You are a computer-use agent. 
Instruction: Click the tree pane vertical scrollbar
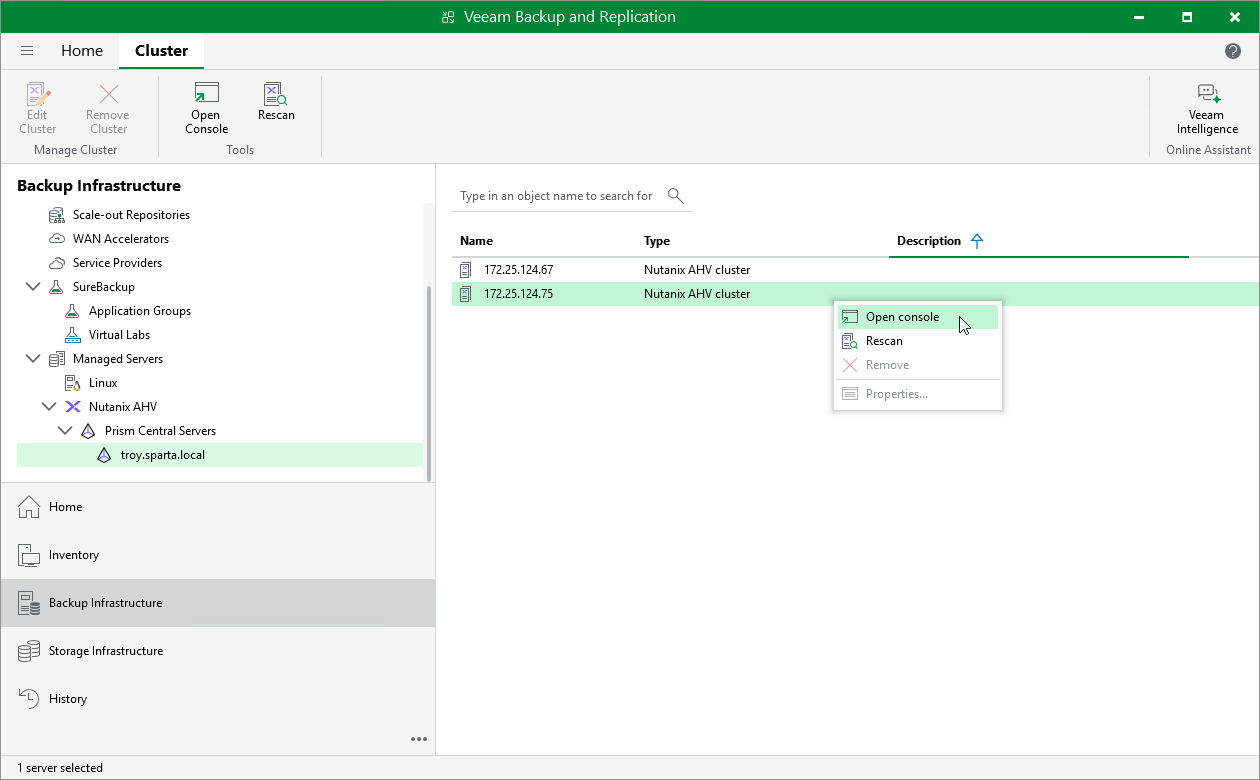click(430, 385)
